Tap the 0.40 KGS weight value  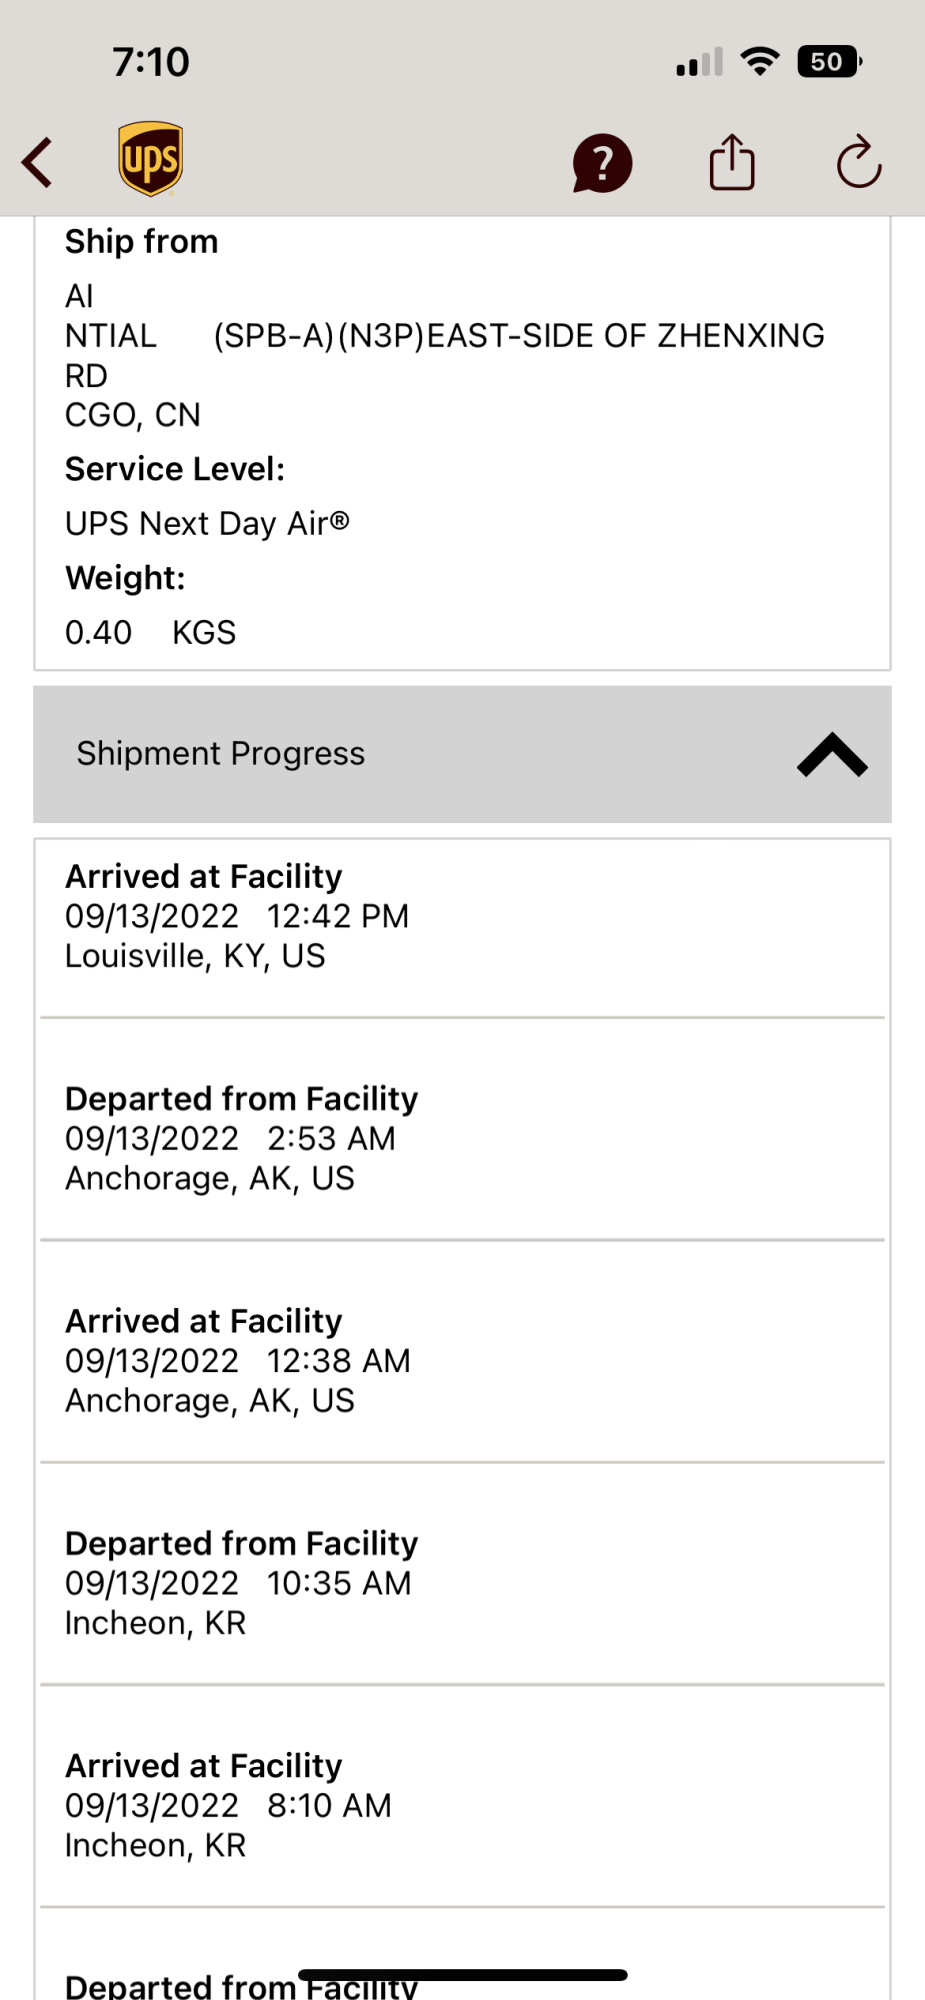[x=150, y=632]
